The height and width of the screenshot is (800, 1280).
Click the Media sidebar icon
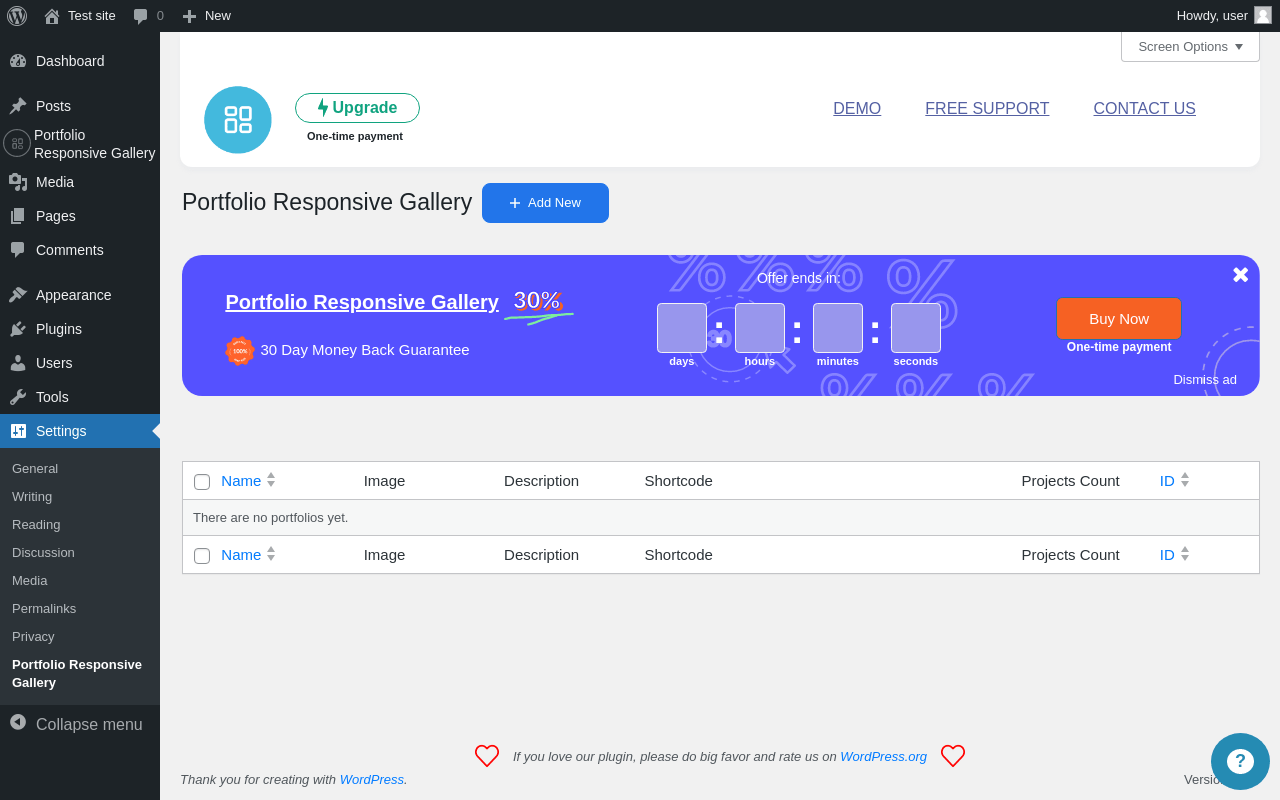click(18, 182)
